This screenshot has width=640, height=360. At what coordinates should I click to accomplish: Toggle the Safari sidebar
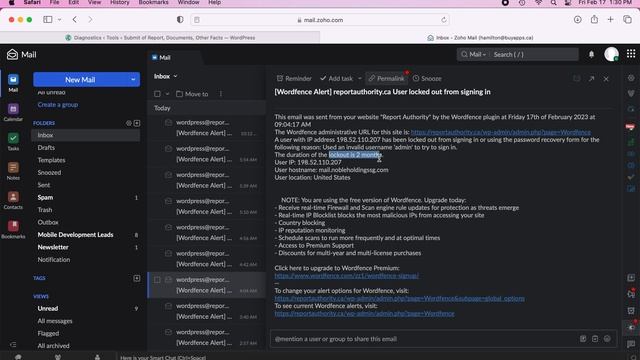(x=48, y=19)
